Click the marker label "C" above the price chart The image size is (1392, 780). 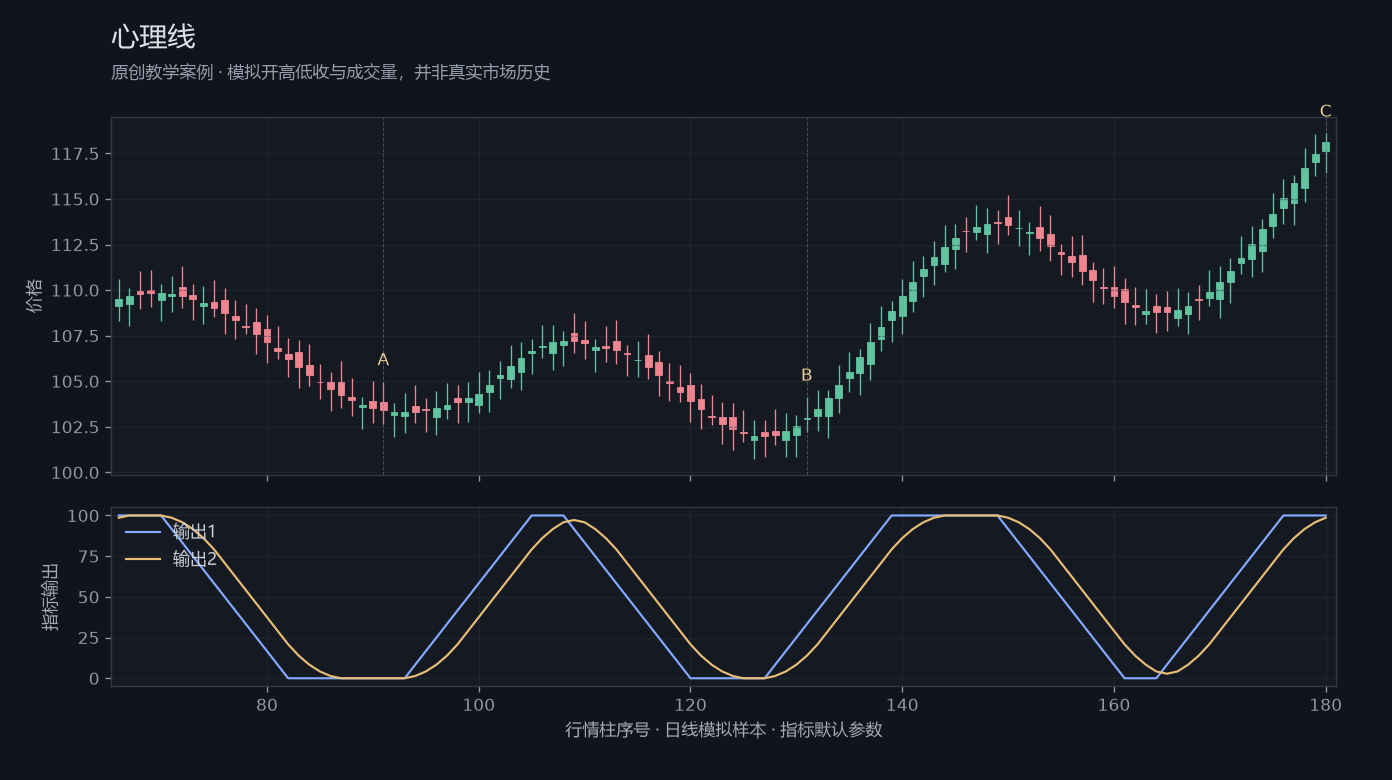pyautogui.click(x=1326, y=111)
